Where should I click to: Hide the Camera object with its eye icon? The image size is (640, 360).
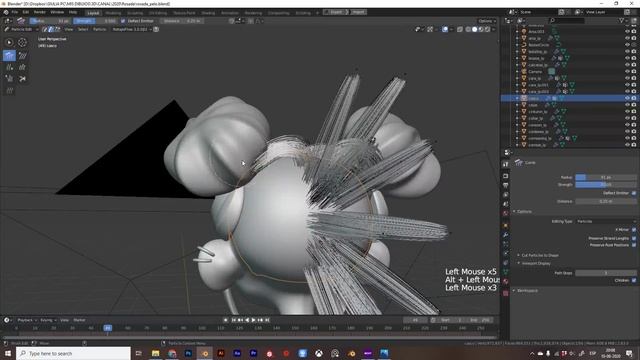[627, 71]
